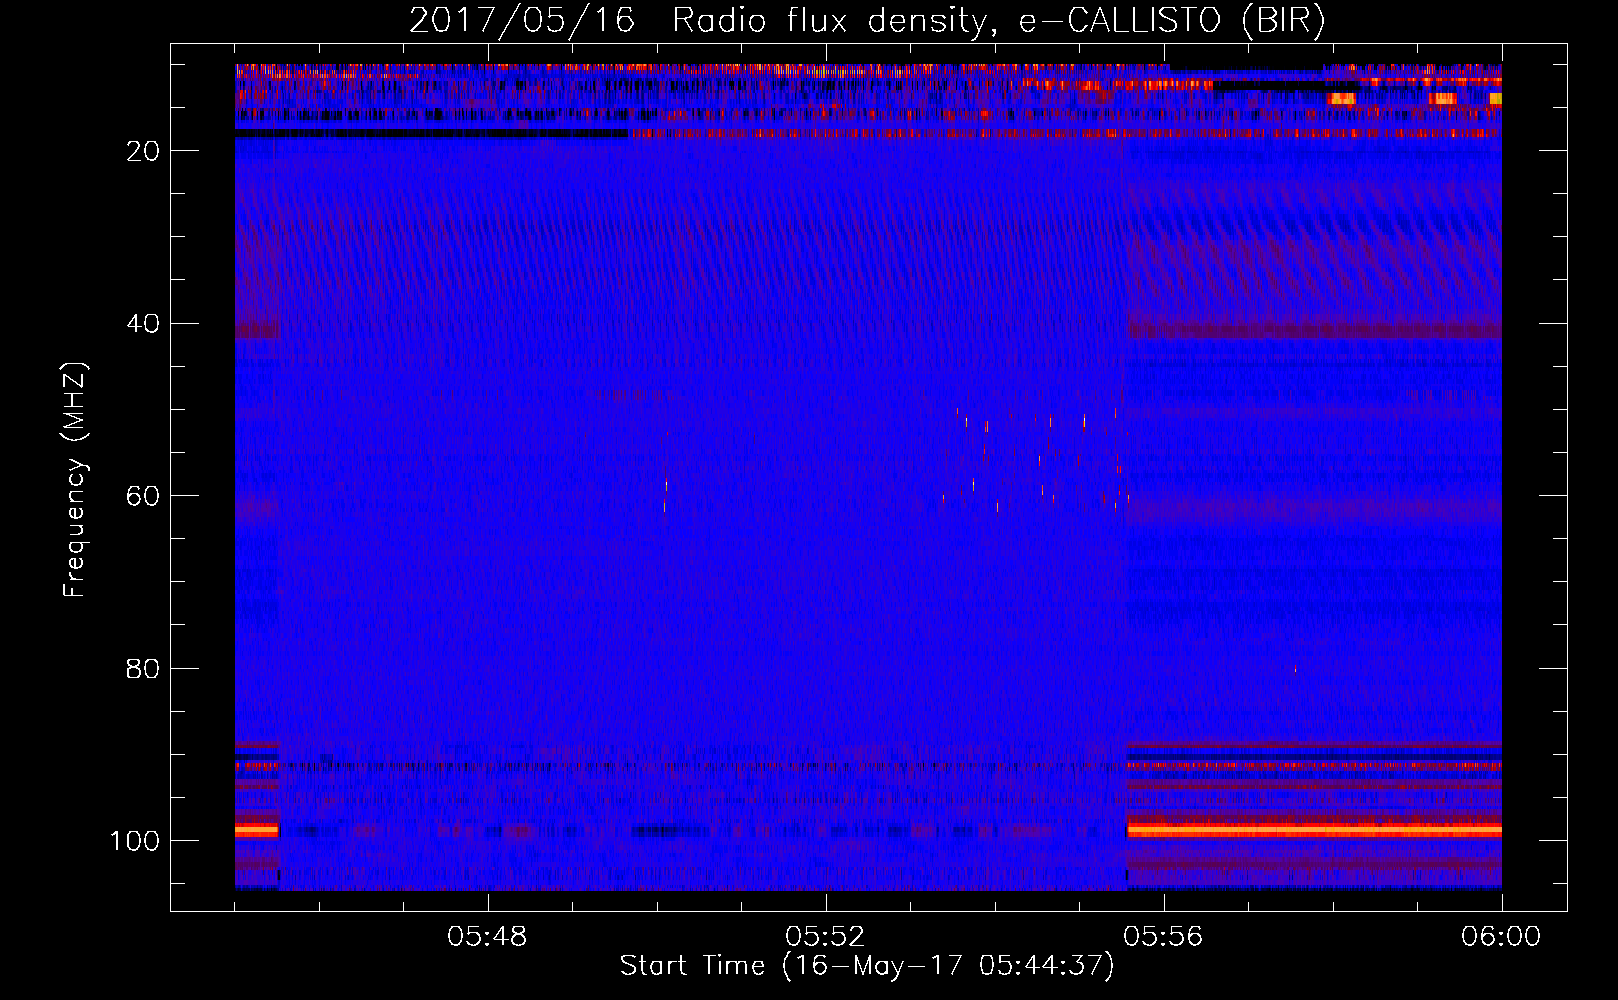Click the frequency tick label 20
The image size is (1618, 1000).
[x=143, y=151]
